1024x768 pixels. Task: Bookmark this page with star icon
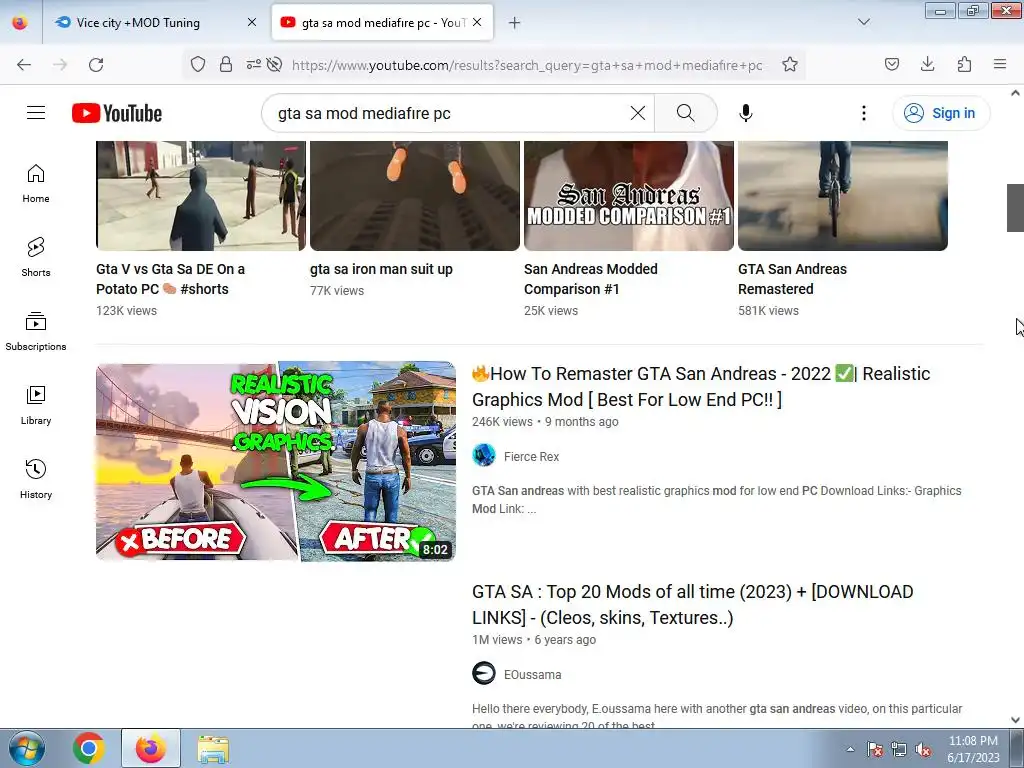click(x=790, y=64)
